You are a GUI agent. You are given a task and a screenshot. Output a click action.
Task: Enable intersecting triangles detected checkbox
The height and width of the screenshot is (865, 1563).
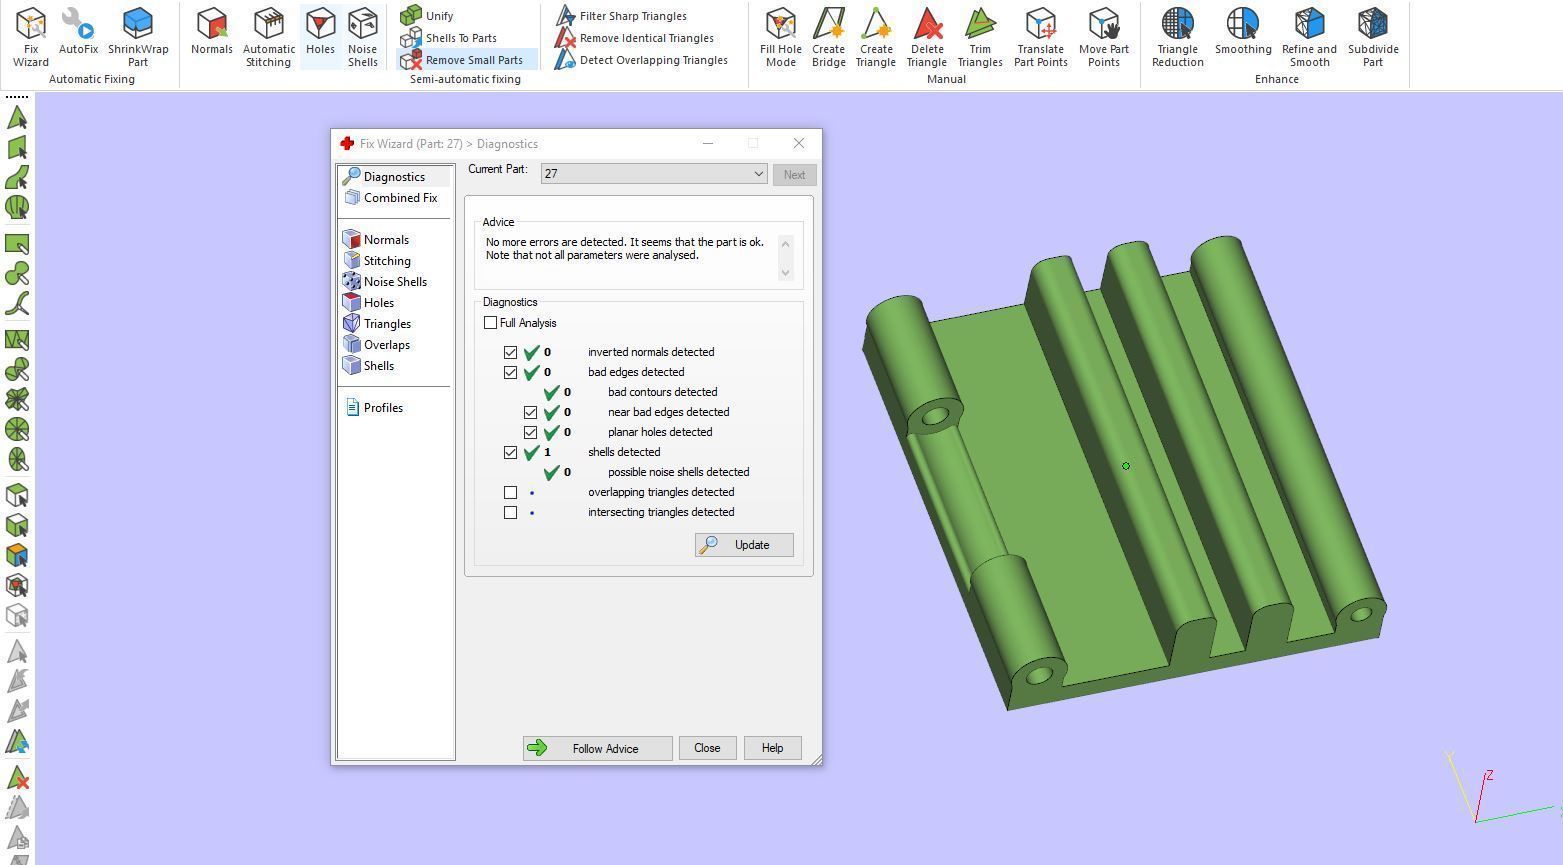pos(510,512)
